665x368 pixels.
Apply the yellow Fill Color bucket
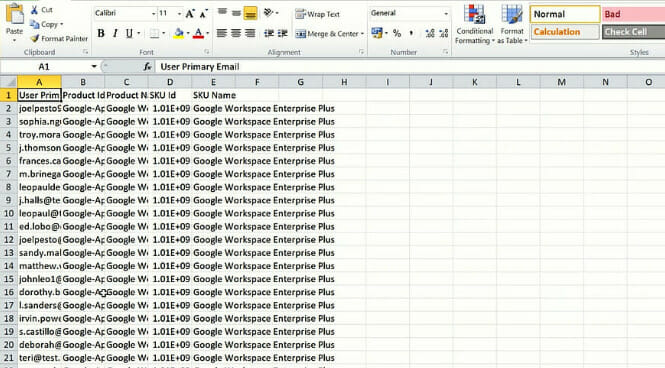pos(179,33)
